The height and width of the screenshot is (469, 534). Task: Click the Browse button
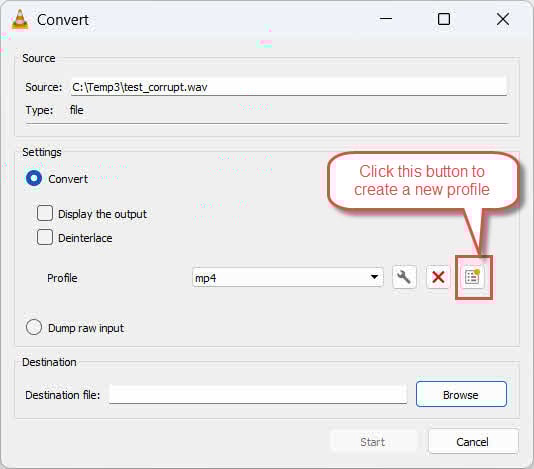tap(461, 394)
